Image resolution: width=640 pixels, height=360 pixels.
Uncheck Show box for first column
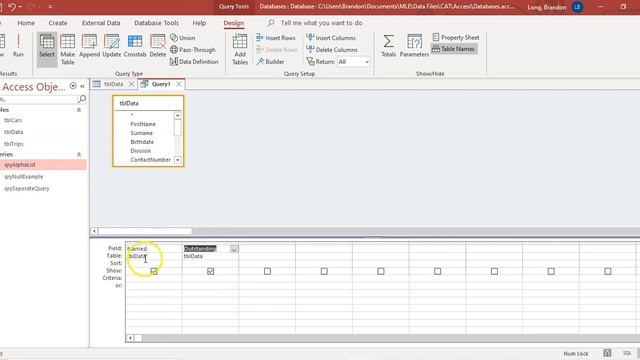(x=154, y=271)
